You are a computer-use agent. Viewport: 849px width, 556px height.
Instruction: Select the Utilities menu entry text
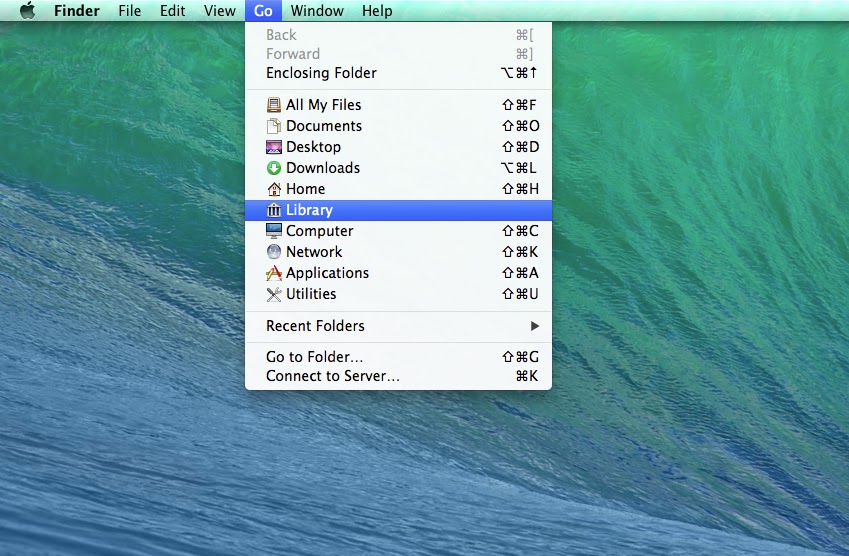(311, 294)
